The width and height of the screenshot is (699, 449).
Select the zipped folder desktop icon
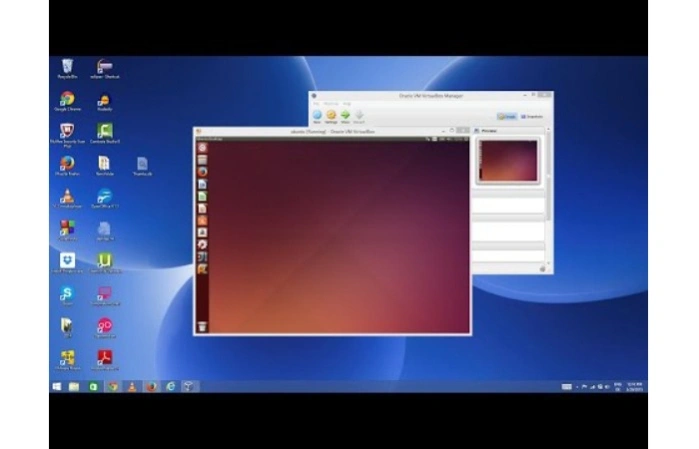coord(105,166)
